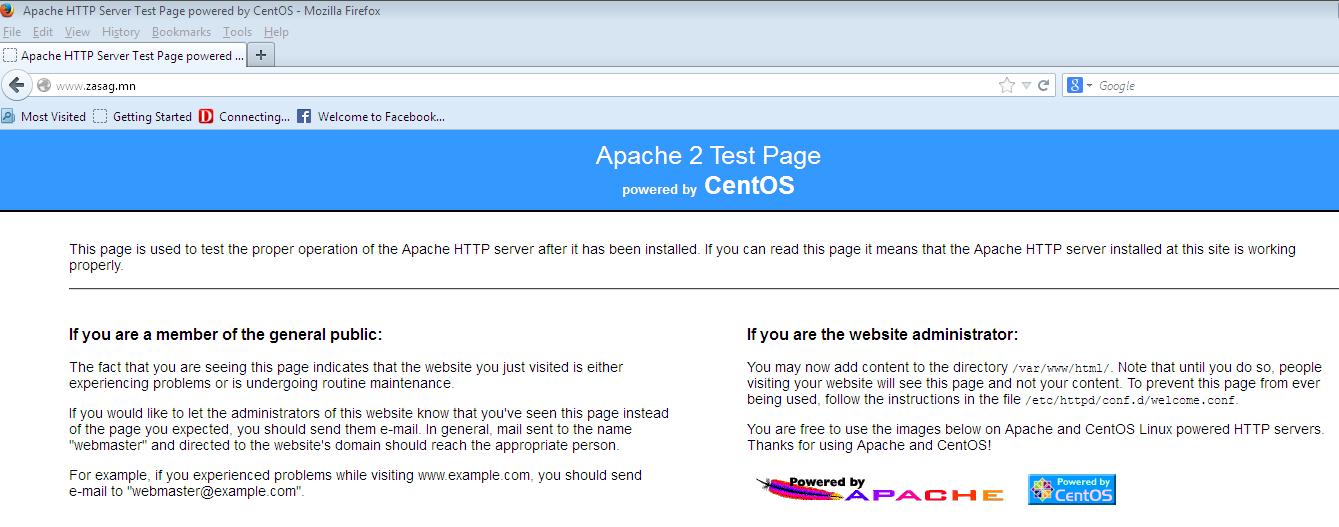
Task: Click the Powered by Apache feather logo
Action: (880, 489)
